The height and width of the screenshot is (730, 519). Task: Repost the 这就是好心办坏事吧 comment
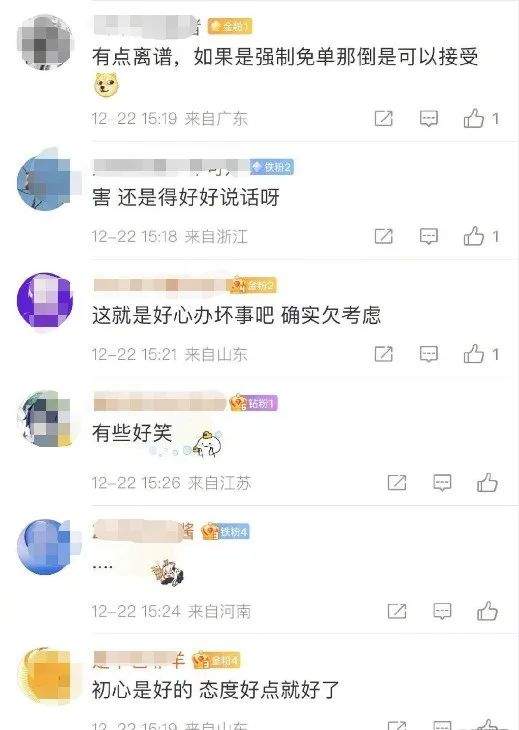click(384, 354)
